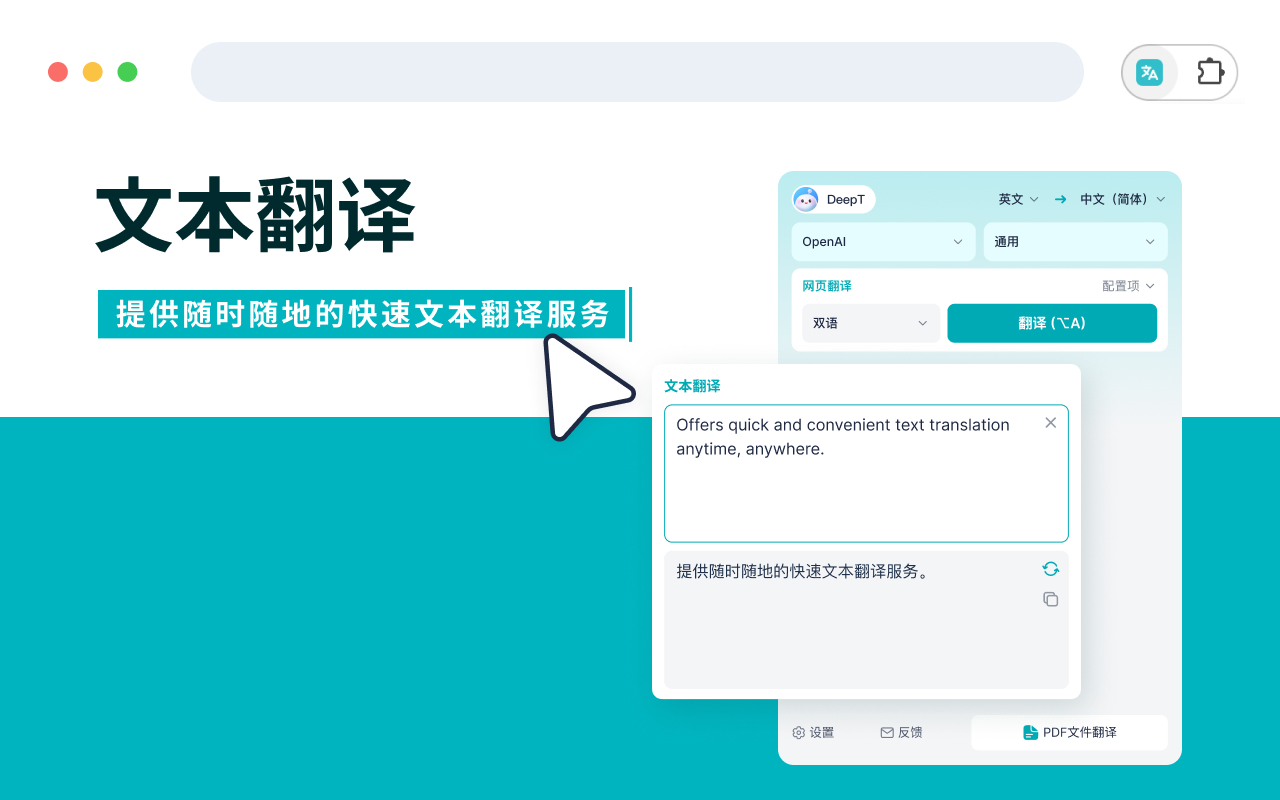Click the PDF文件翻译 button
The width and height of the screenshot is (1280, 800).
click(1069, 732)
